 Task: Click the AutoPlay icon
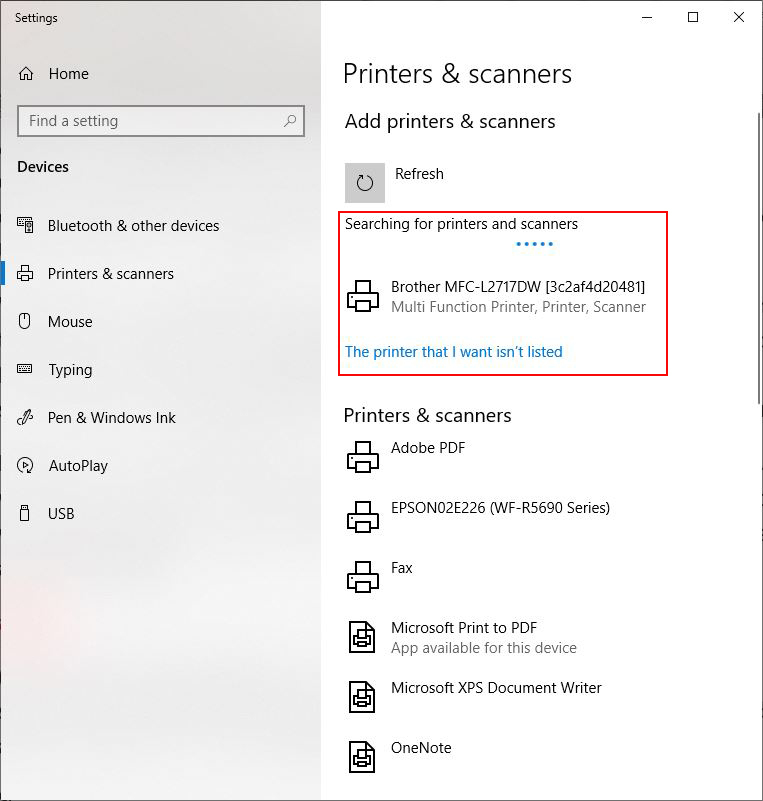(x=25, y=465)
